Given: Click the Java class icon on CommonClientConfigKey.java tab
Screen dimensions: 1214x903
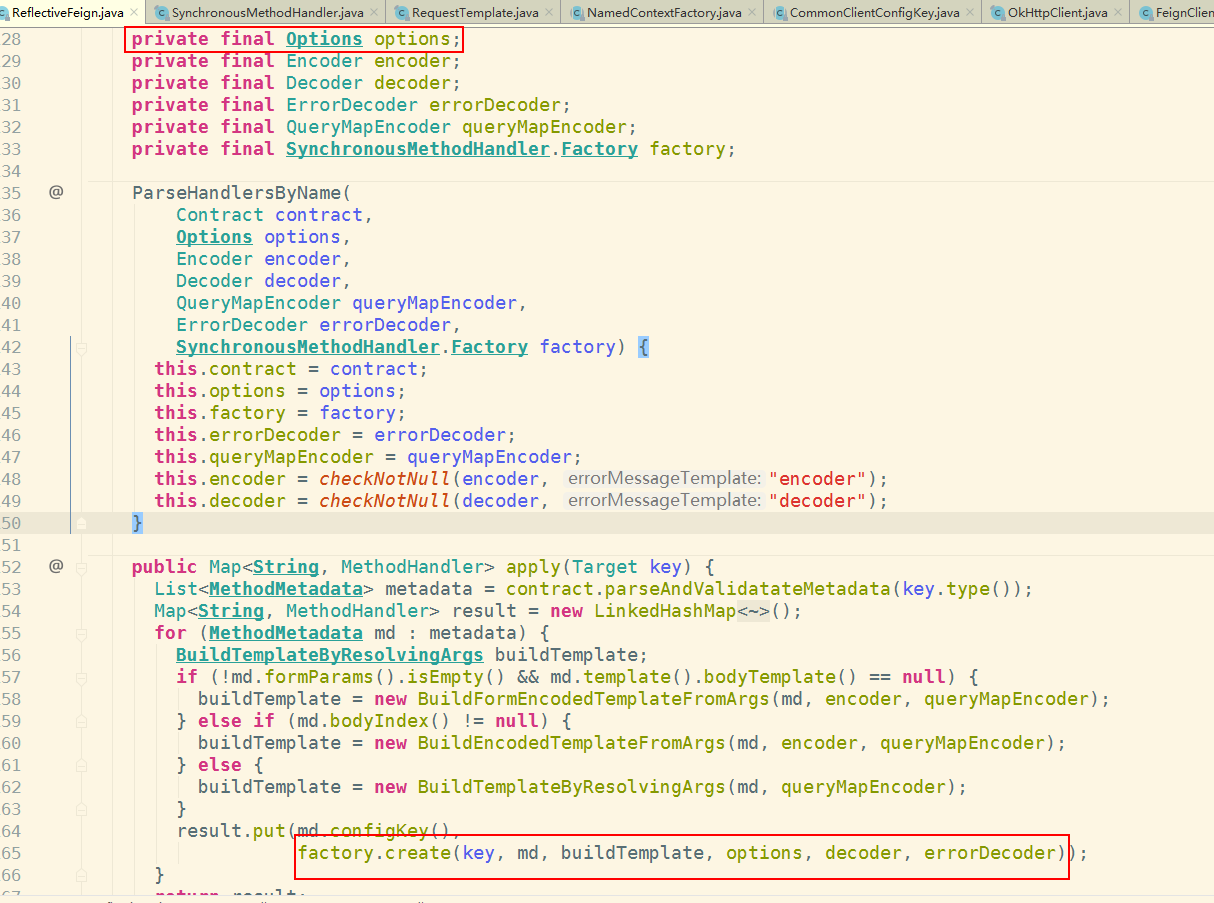Looking at the screenshot, I should click(781, 14).
